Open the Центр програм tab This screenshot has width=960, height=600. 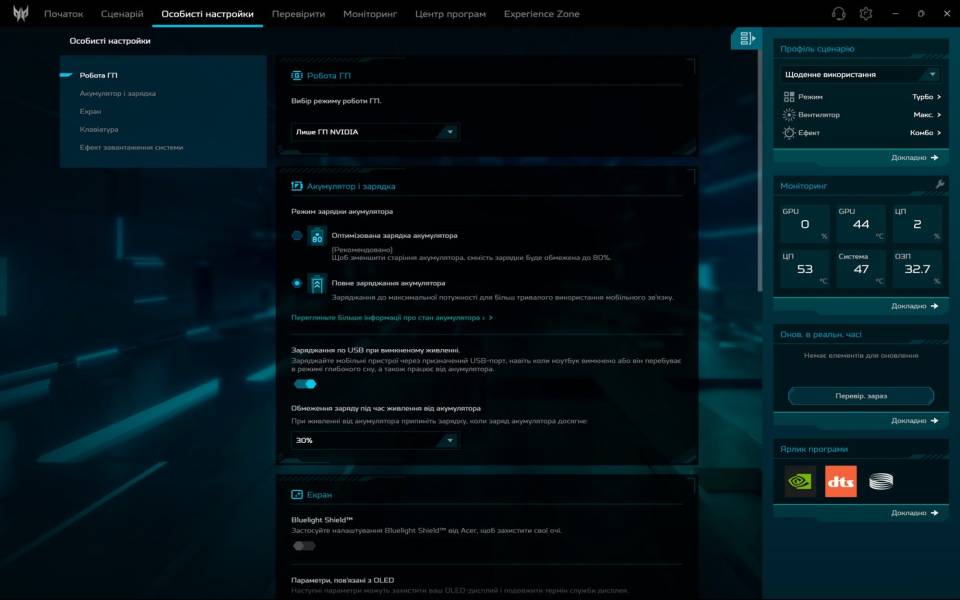coord(450,13)
